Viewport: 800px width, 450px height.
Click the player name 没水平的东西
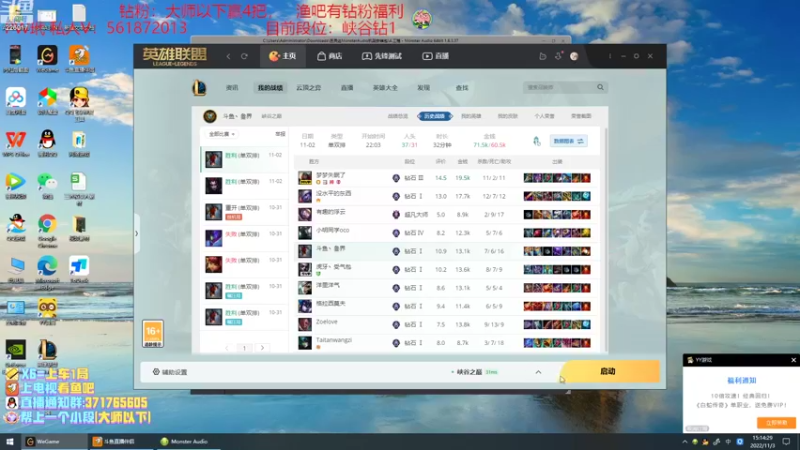[333, 193]
